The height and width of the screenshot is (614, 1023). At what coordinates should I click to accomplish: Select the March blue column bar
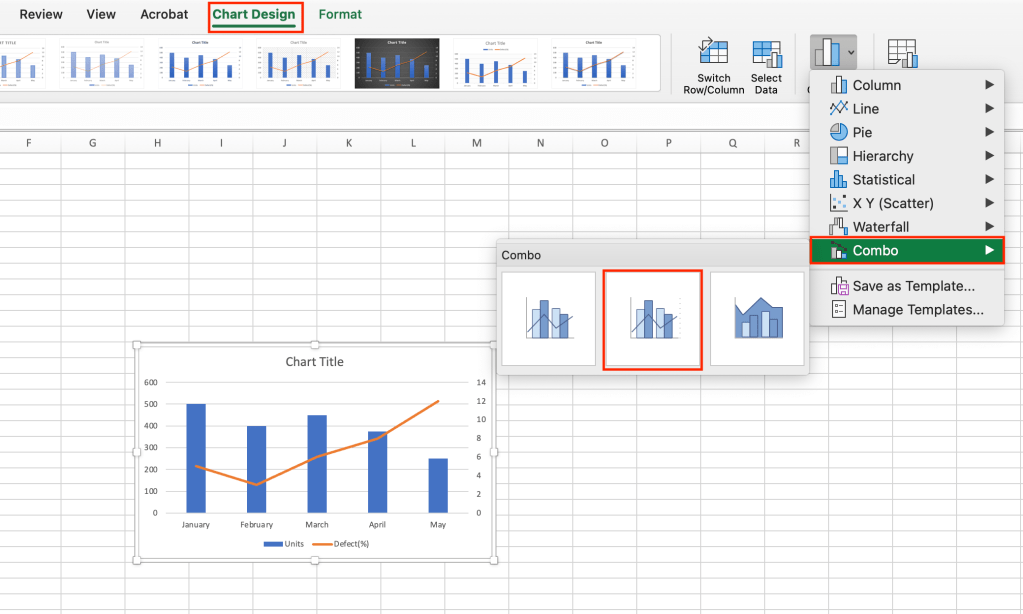coord(317,464)
